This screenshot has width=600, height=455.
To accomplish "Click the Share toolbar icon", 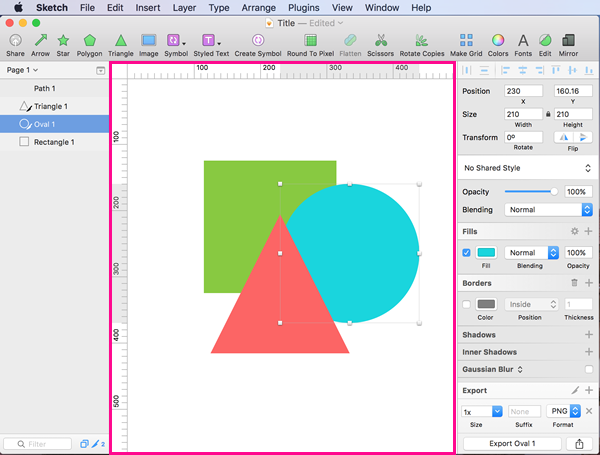I will click(15, 41).
